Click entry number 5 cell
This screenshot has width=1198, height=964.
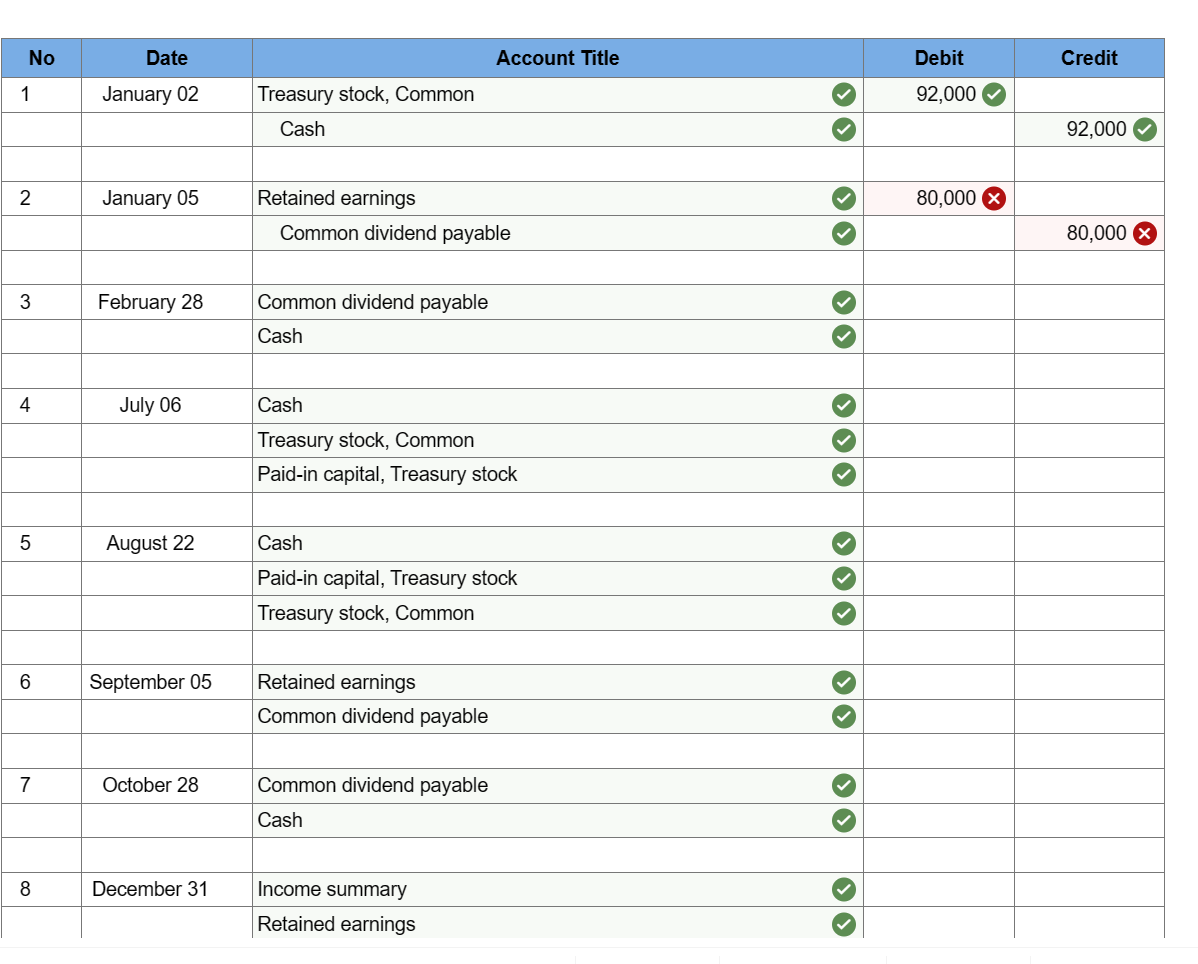[x=41, y=544]
